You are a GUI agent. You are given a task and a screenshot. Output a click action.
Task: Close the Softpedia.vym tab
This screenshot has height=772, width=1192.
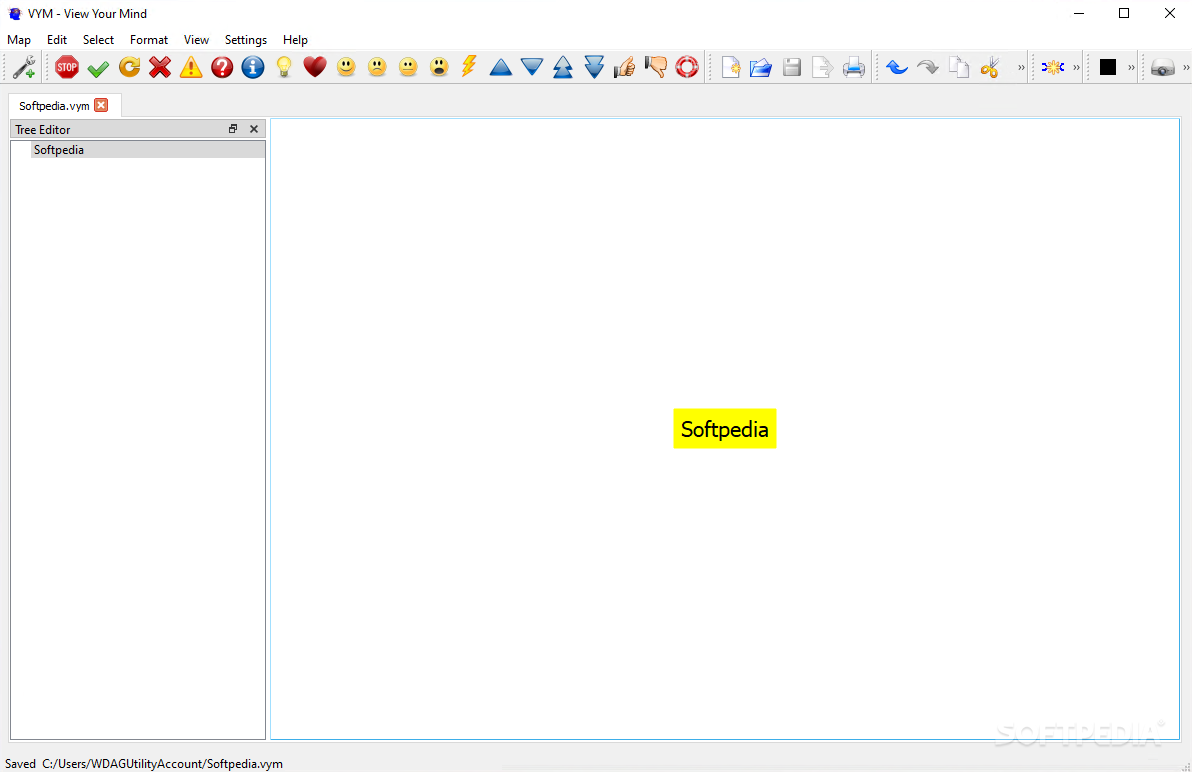(x=101, y=105)
